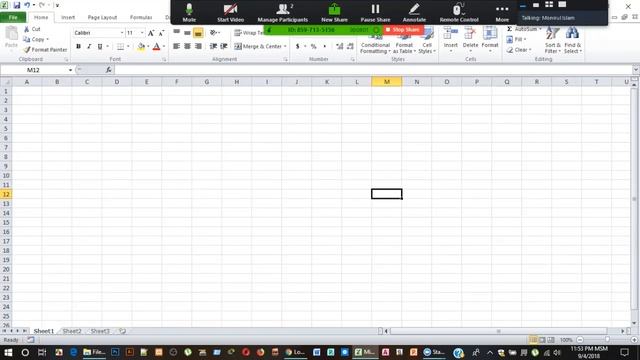Click the Undo arrow icon
640x360 pixels.
[27, 5]
